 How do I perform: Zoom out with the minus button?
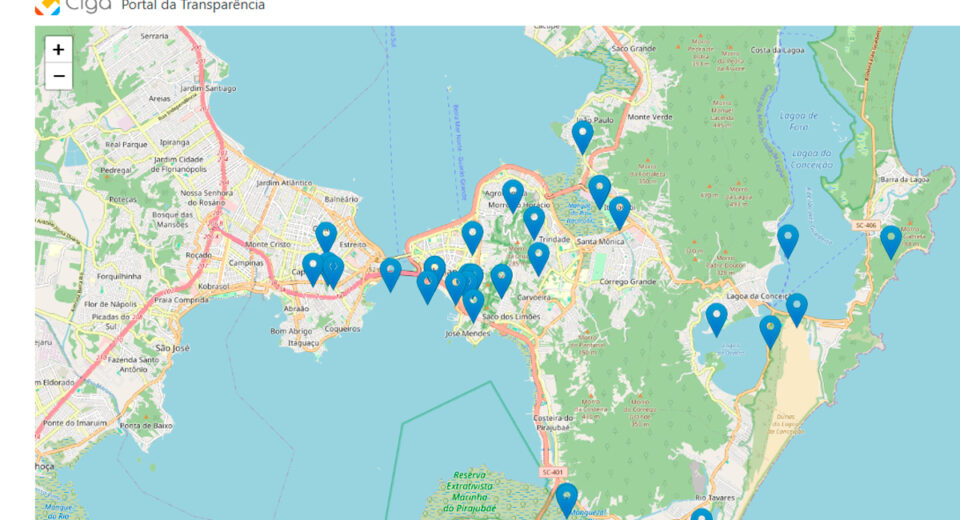point(58,76)
